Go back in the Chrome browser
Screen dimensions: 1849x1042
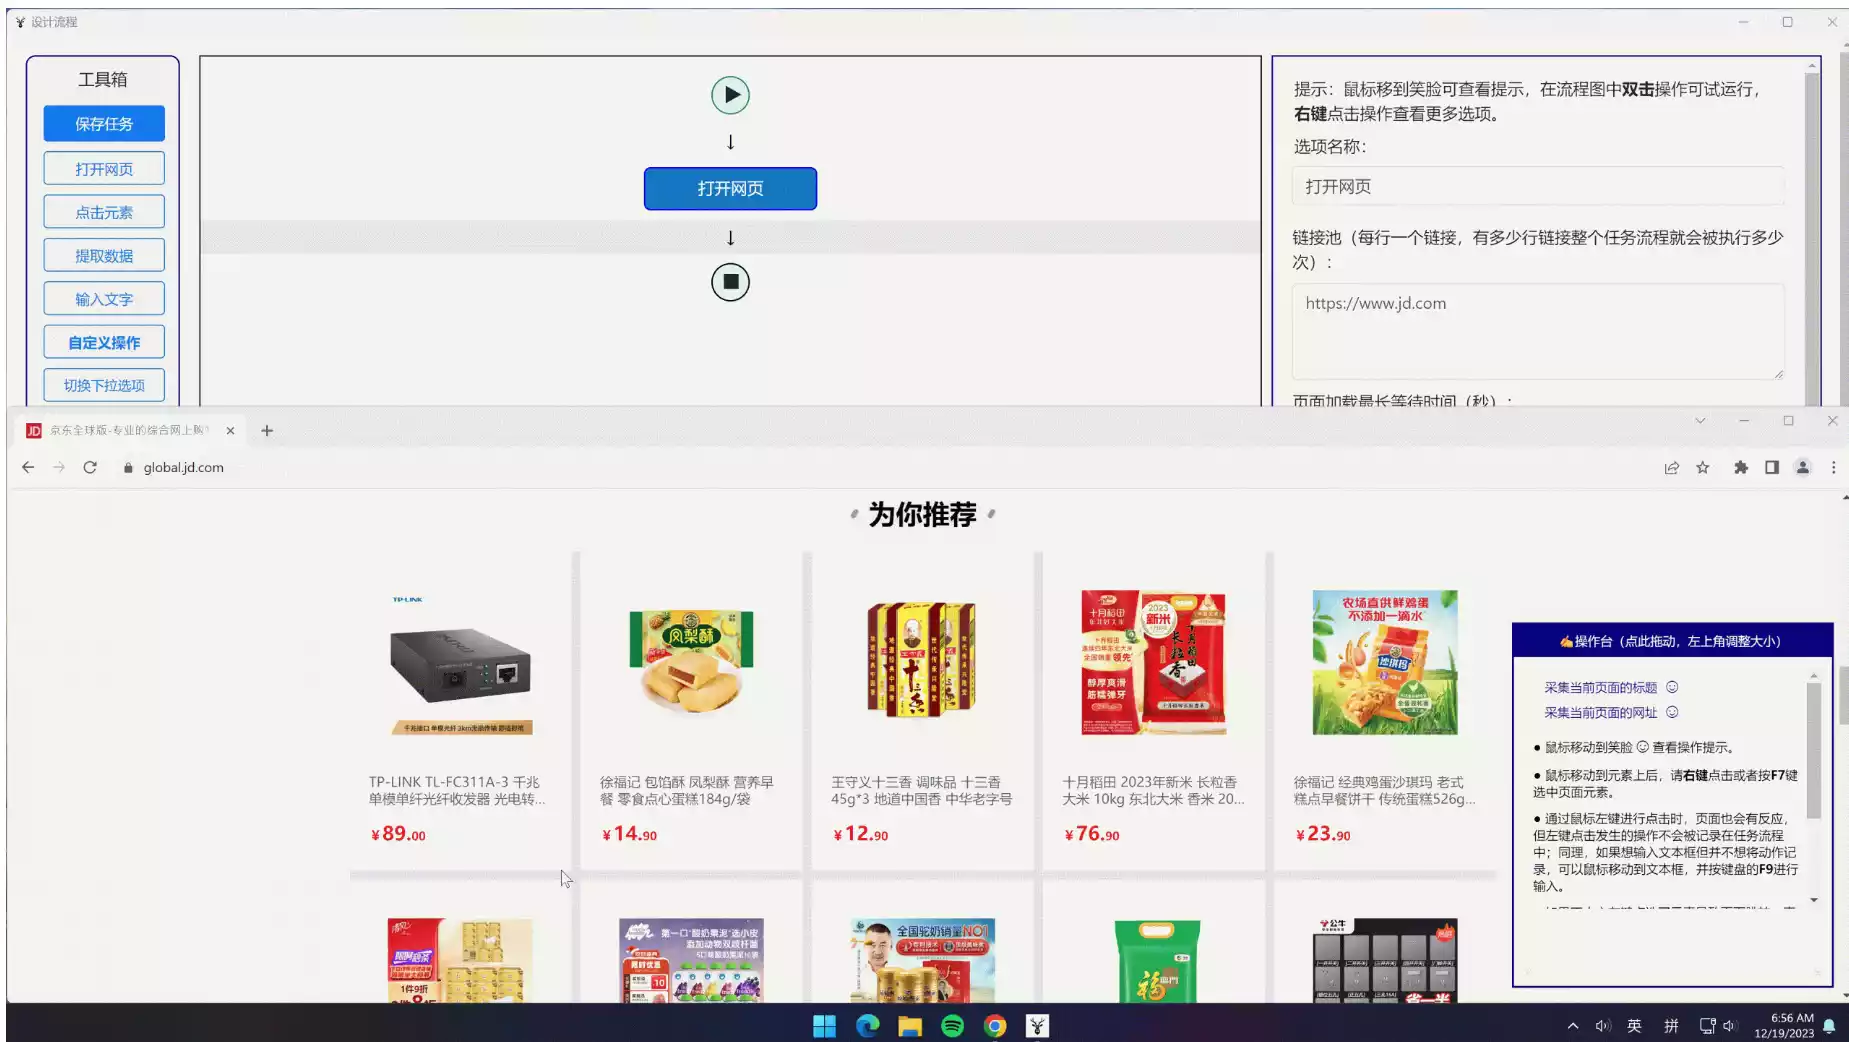[28, 467]
